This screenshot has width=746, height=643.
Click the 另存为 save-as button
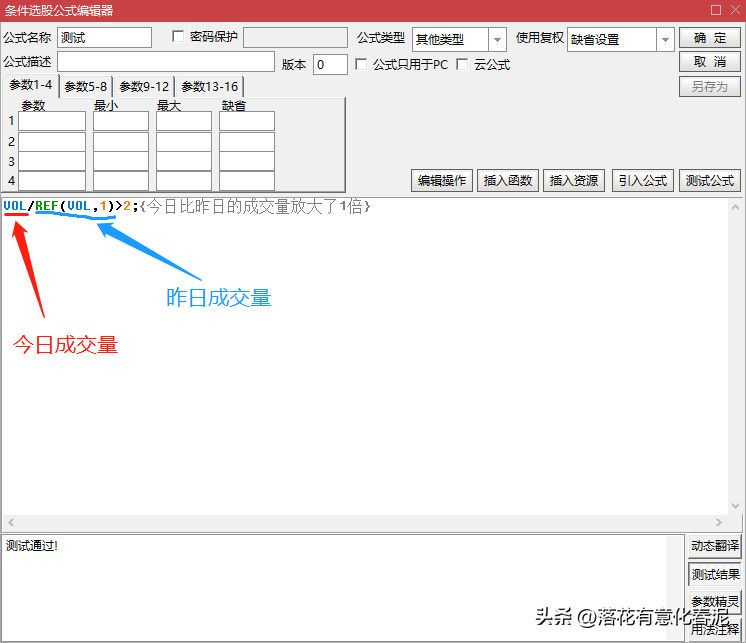pos(709,87)
